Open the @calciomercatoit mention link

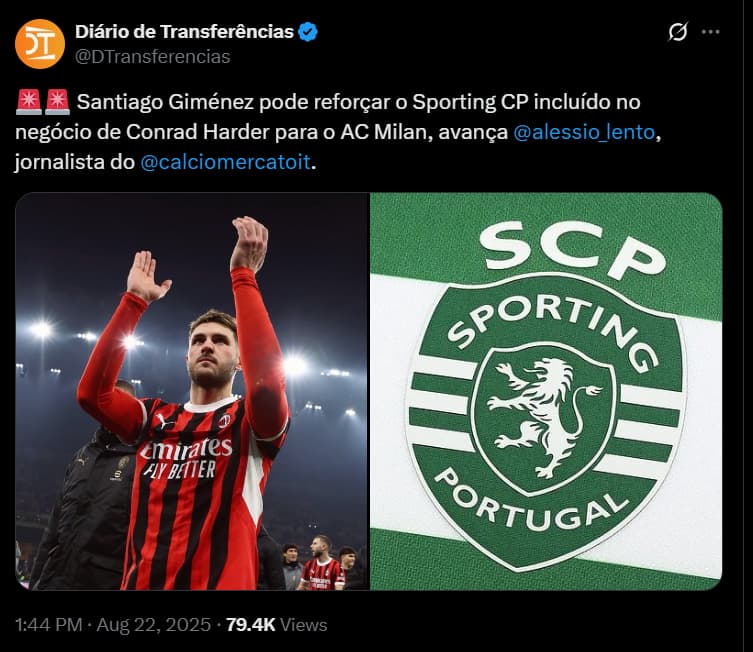tap(225, 162)
